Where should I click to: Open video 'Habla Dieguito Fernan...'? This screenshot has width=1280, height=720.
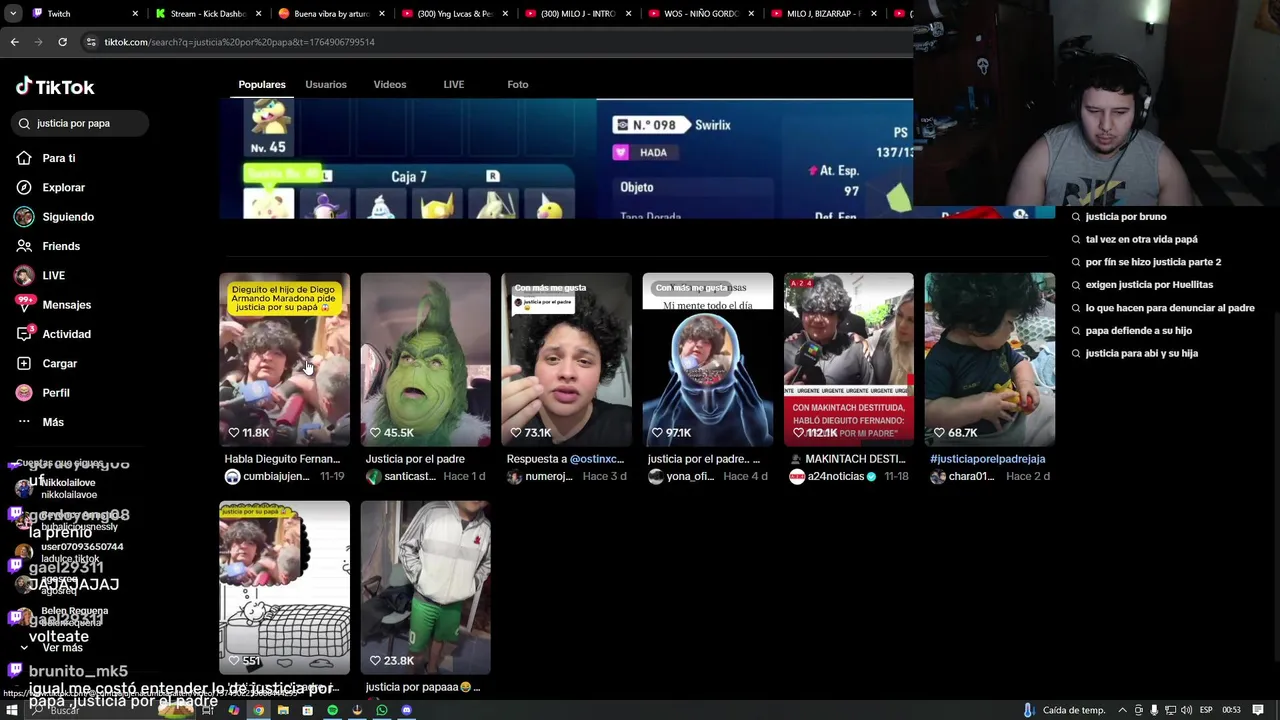pos(284,359)
